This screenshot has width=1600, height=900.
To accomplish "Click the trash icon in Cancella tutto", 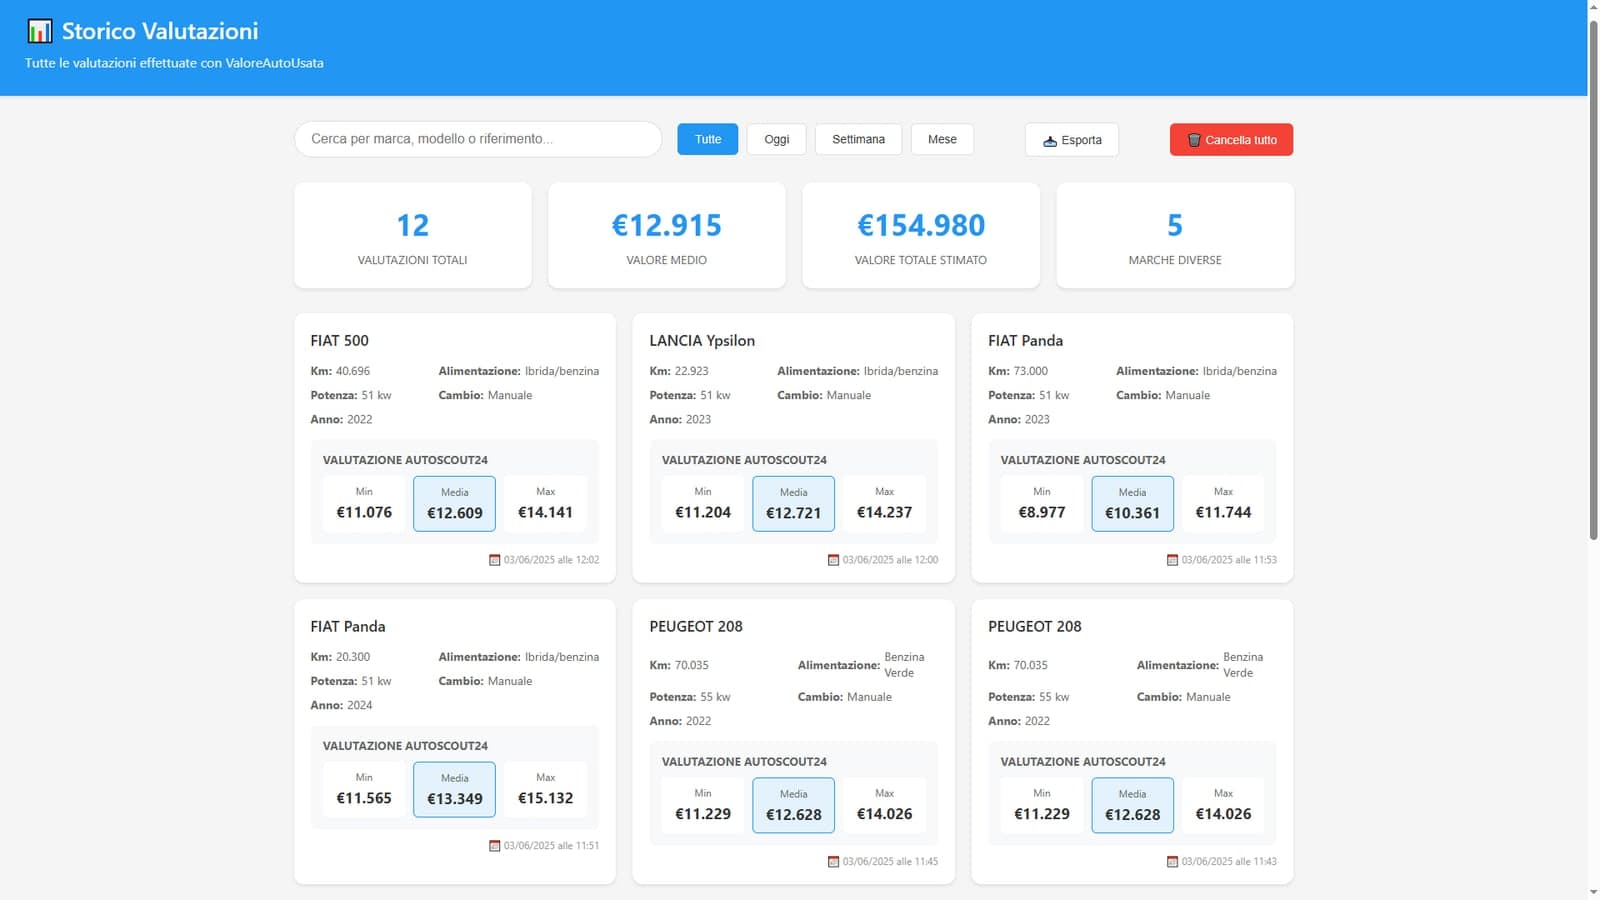I will pos(1194,140).
